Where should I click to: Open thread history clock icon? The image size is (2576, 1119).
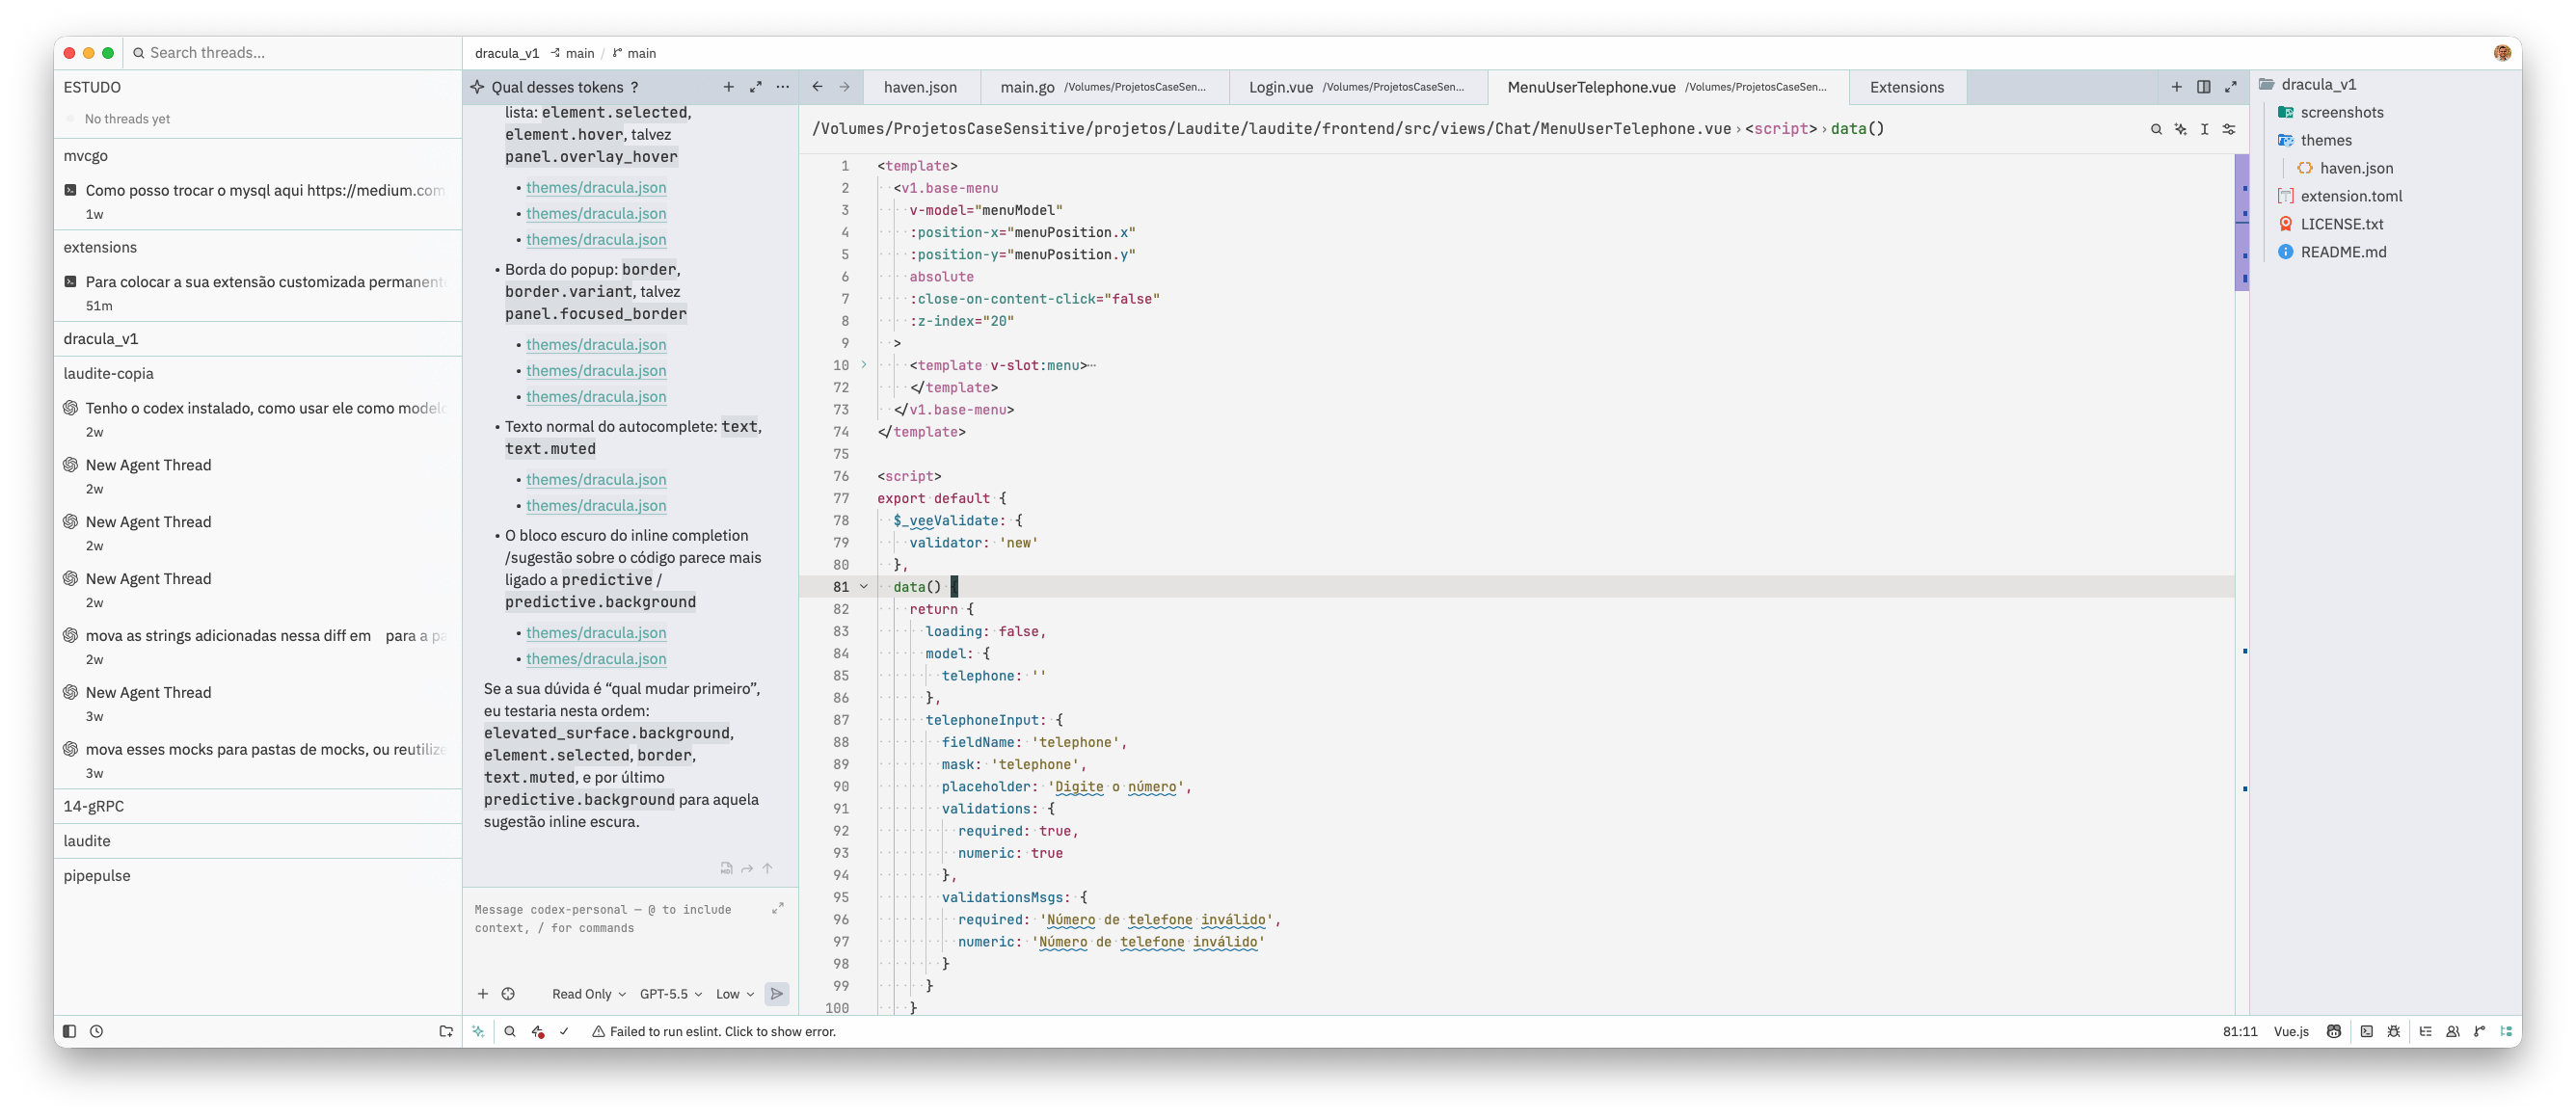[96, 1031]
